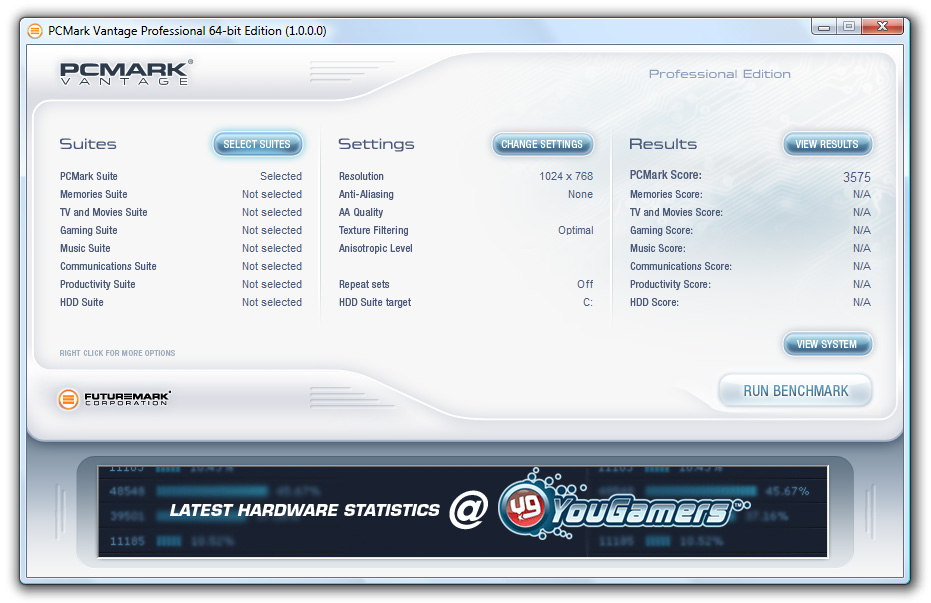Click the PCMark Vantage title bar icon

[35, 30]
